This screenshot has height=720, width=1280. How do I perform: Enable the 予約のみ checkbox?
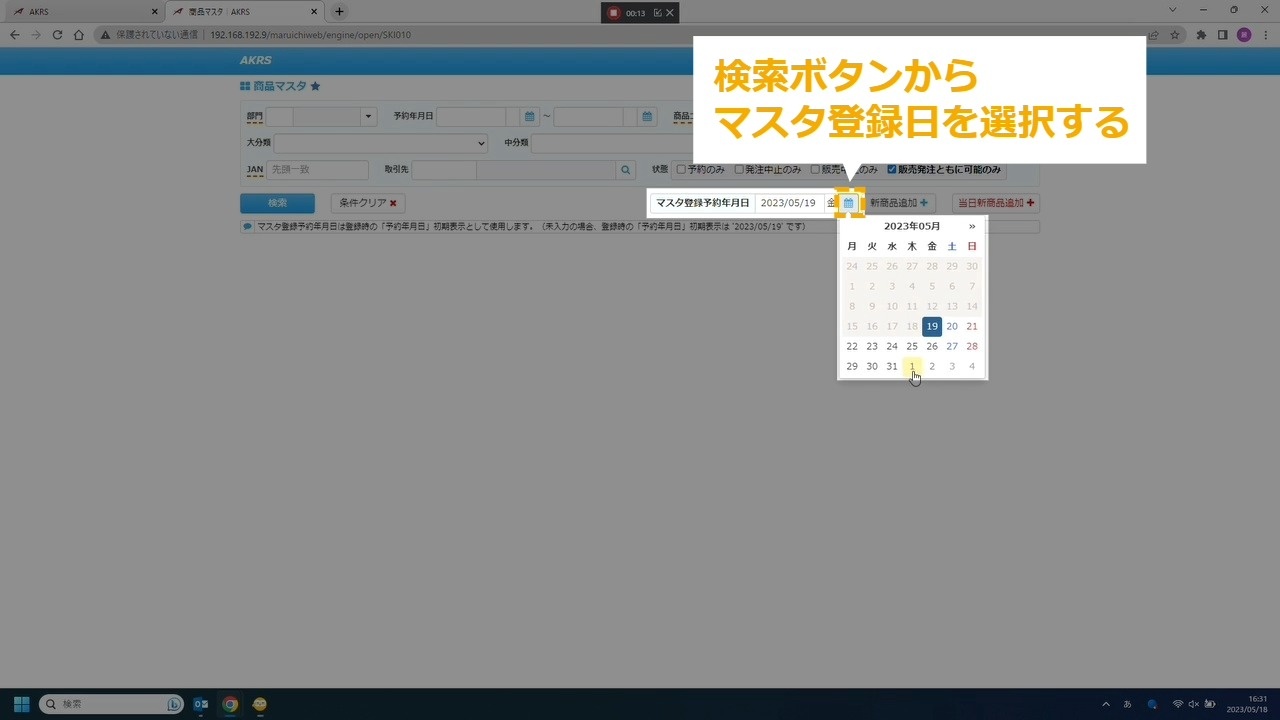682,170
